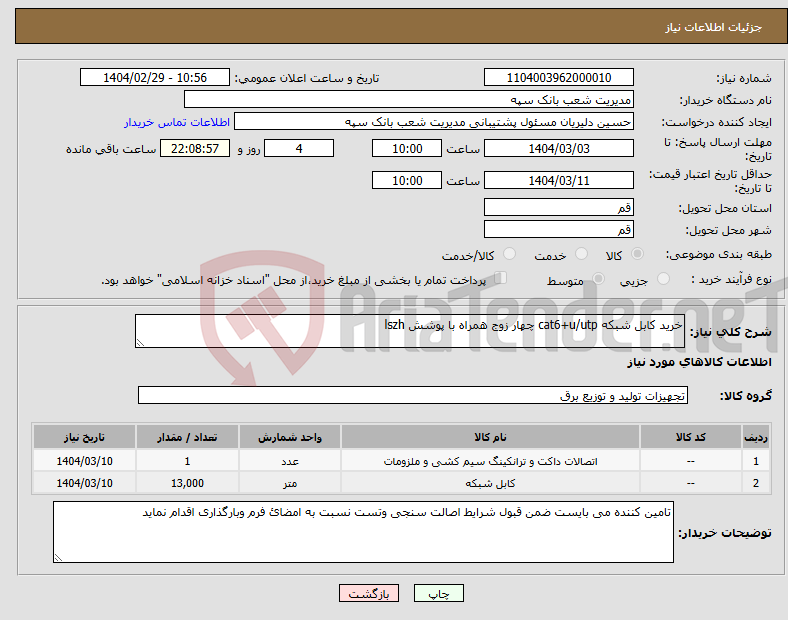This screenshot has width=788, height=620.
Task: Click the ردیف column header
Action: 756,437
